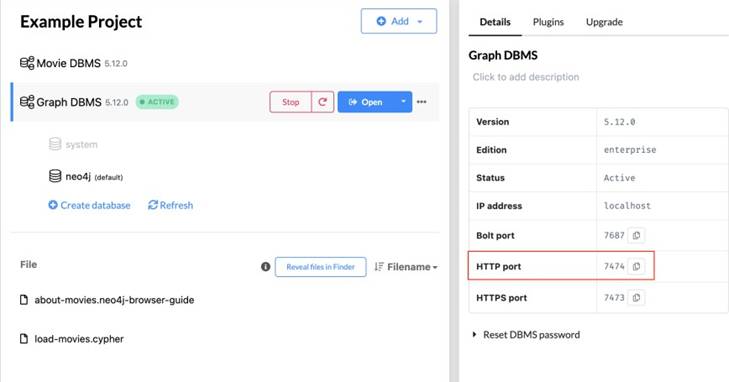The image size is (729, 382).
Task: Click the refresh arrows icon
Action: [153, 205]
